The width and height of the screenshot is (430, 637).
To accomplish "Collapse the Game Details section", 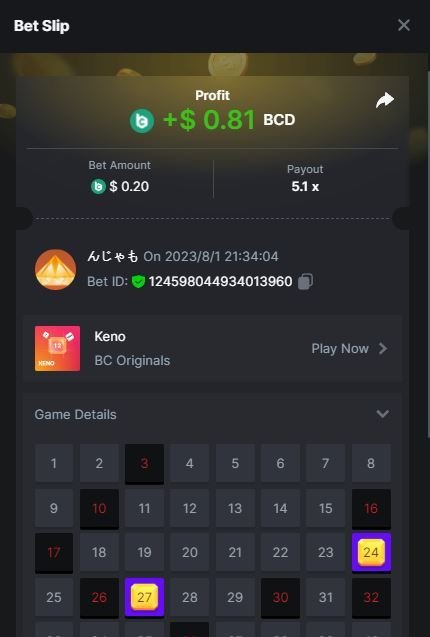I will 382,414.
